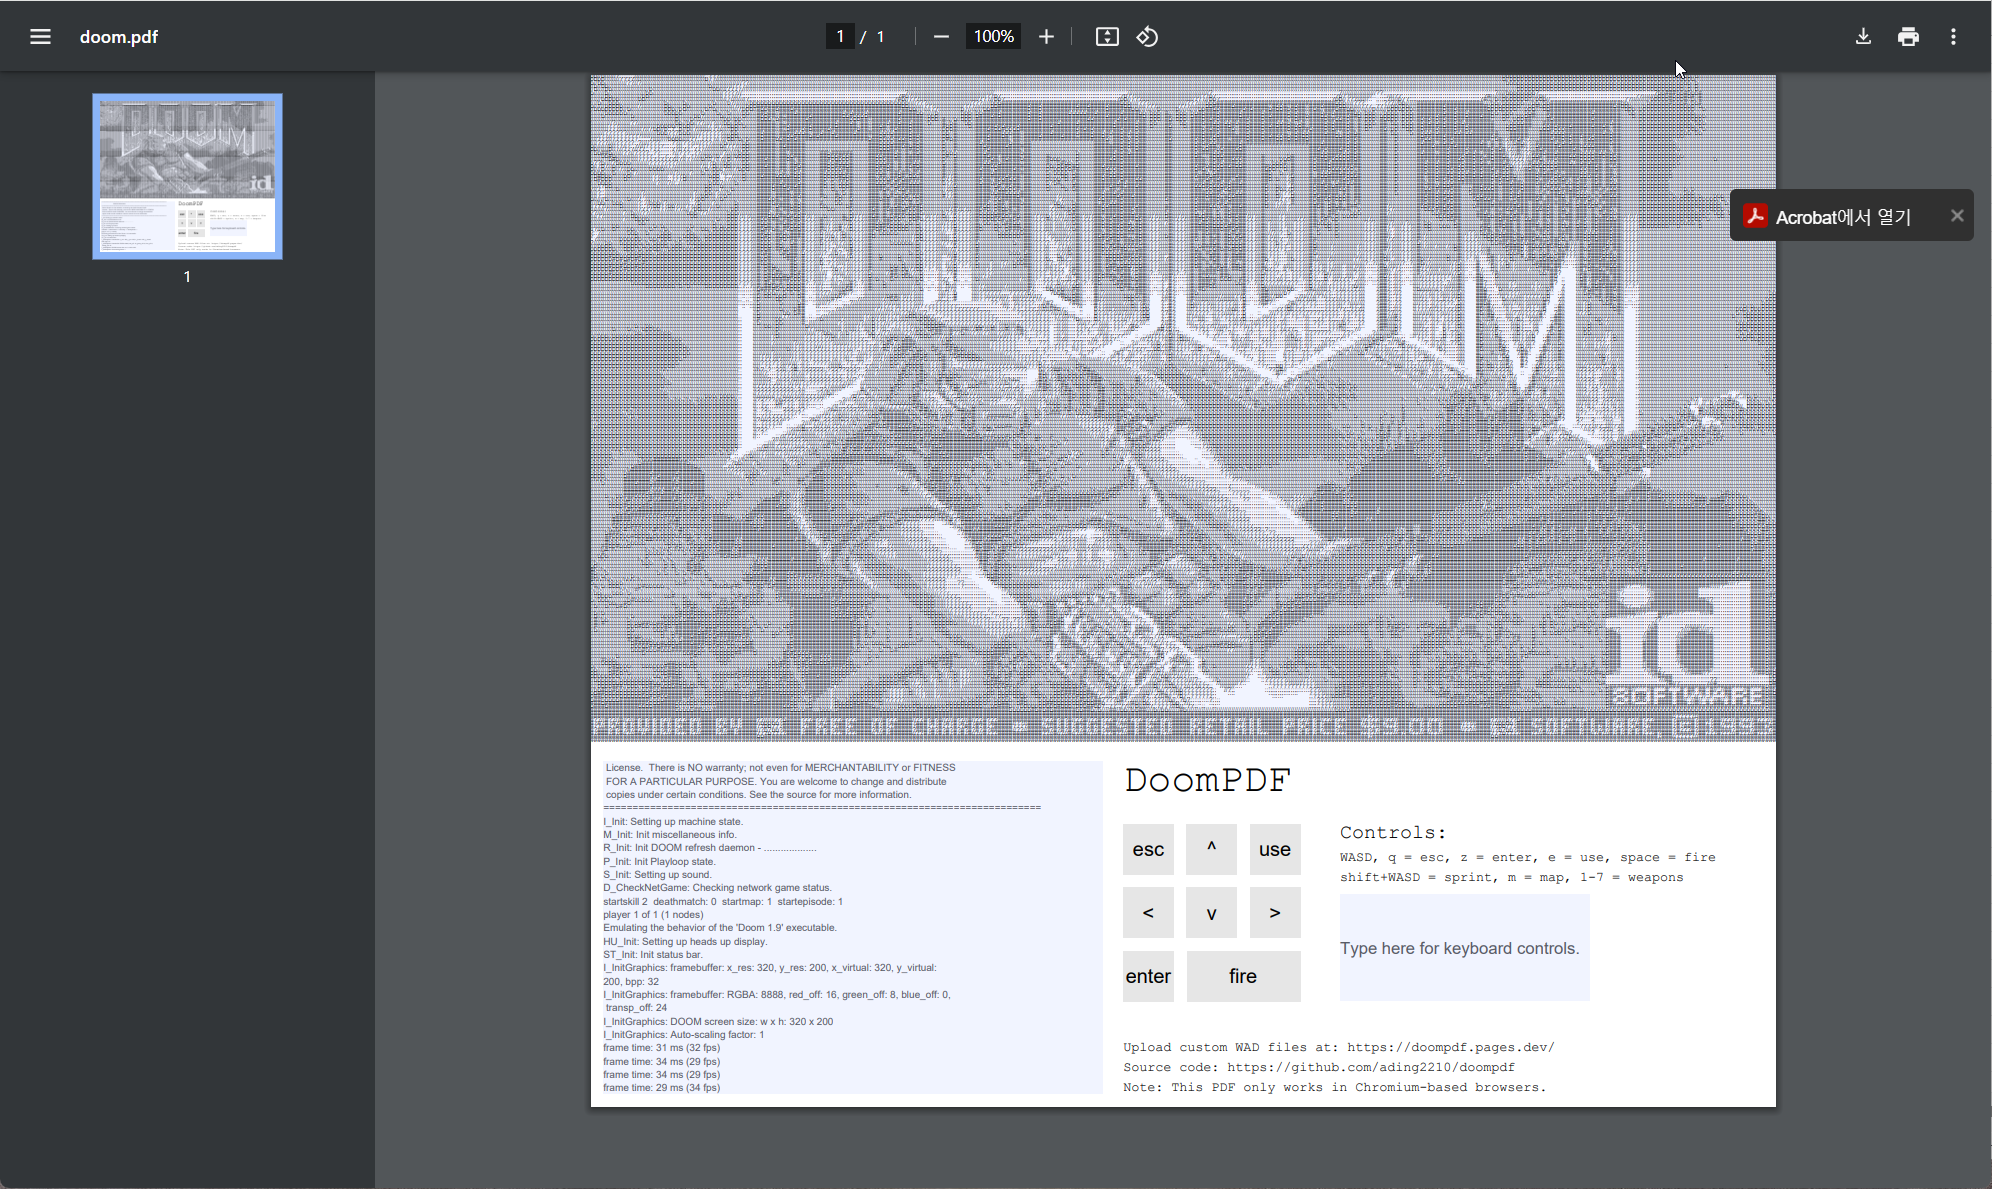1992x1189 pixels.
Task: Open the PDF in Acrobat
Action: (1842, 215)
